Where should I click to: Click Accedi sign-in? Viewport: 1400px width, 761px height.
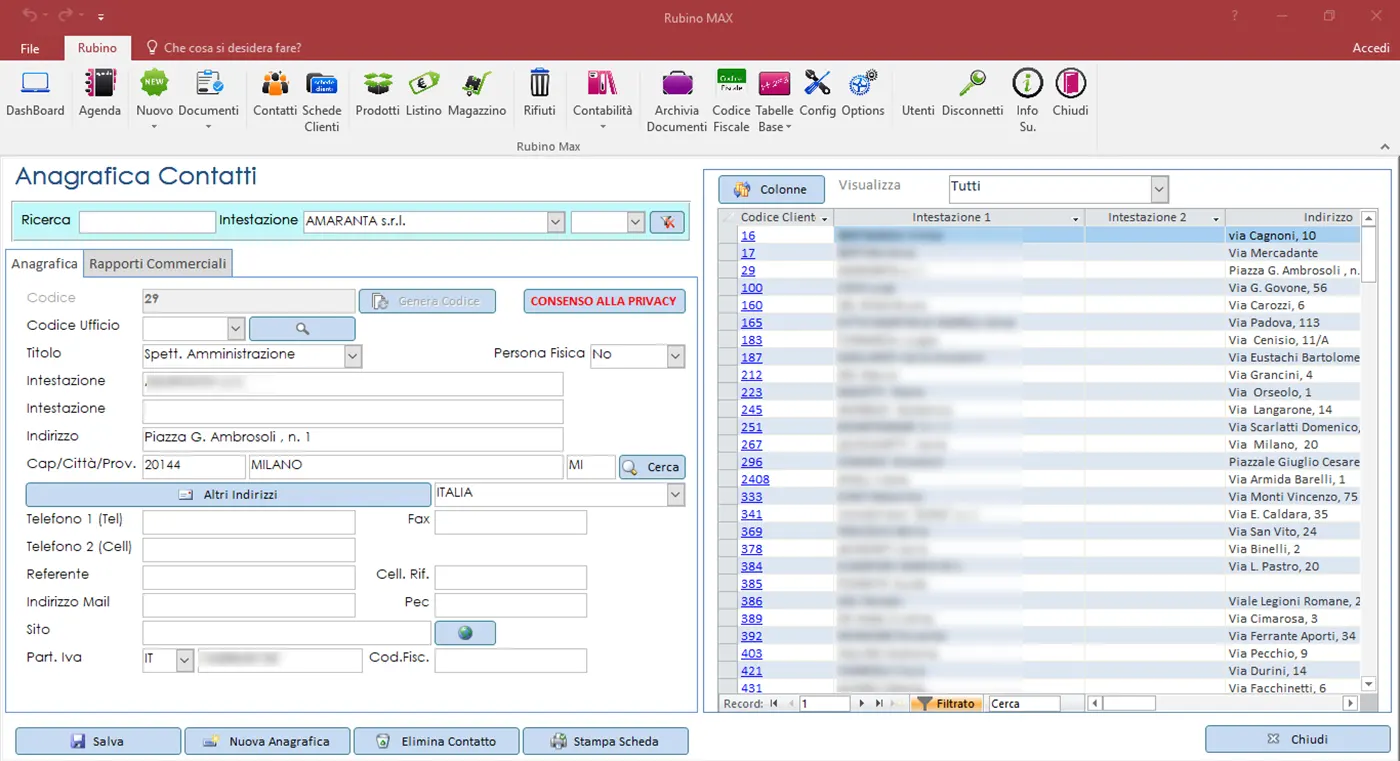(1371, 48)
